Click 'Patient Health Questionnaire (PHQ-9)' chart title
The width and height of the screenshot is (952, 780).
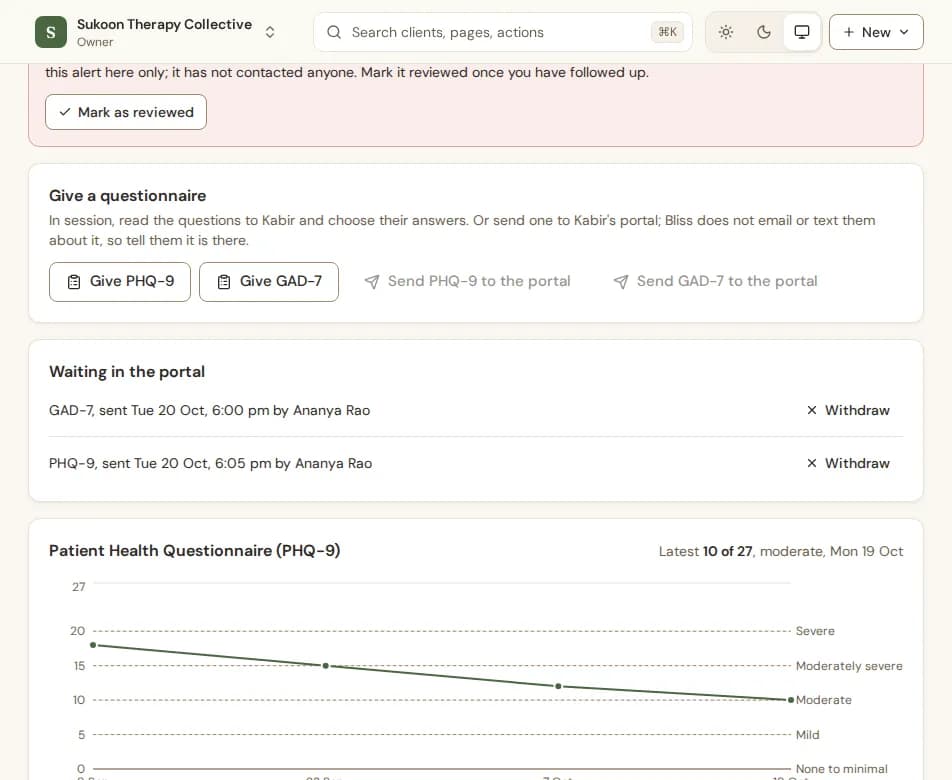194,551
